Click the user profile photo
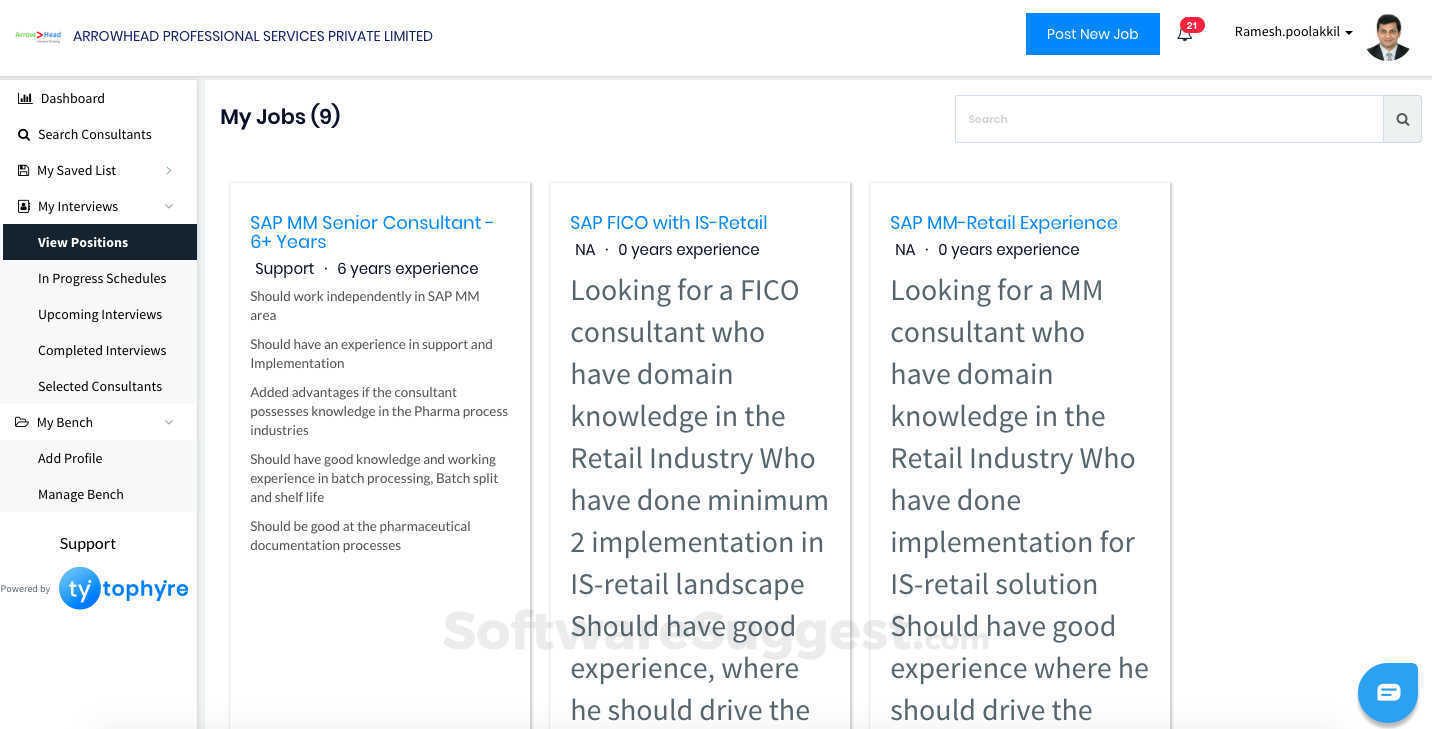This screenshot has height=729, width=1432. pyautogui.click(x=1388, y=37)
